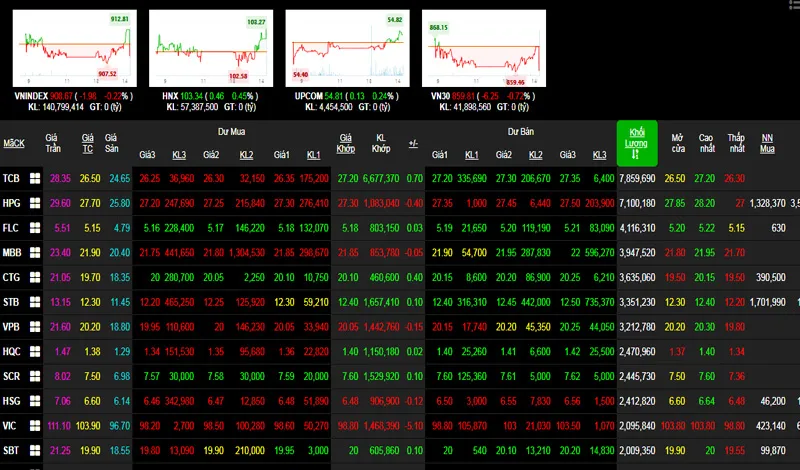Sort by NN Mua column header
The image size is (800, 470).
coord(767,143)
